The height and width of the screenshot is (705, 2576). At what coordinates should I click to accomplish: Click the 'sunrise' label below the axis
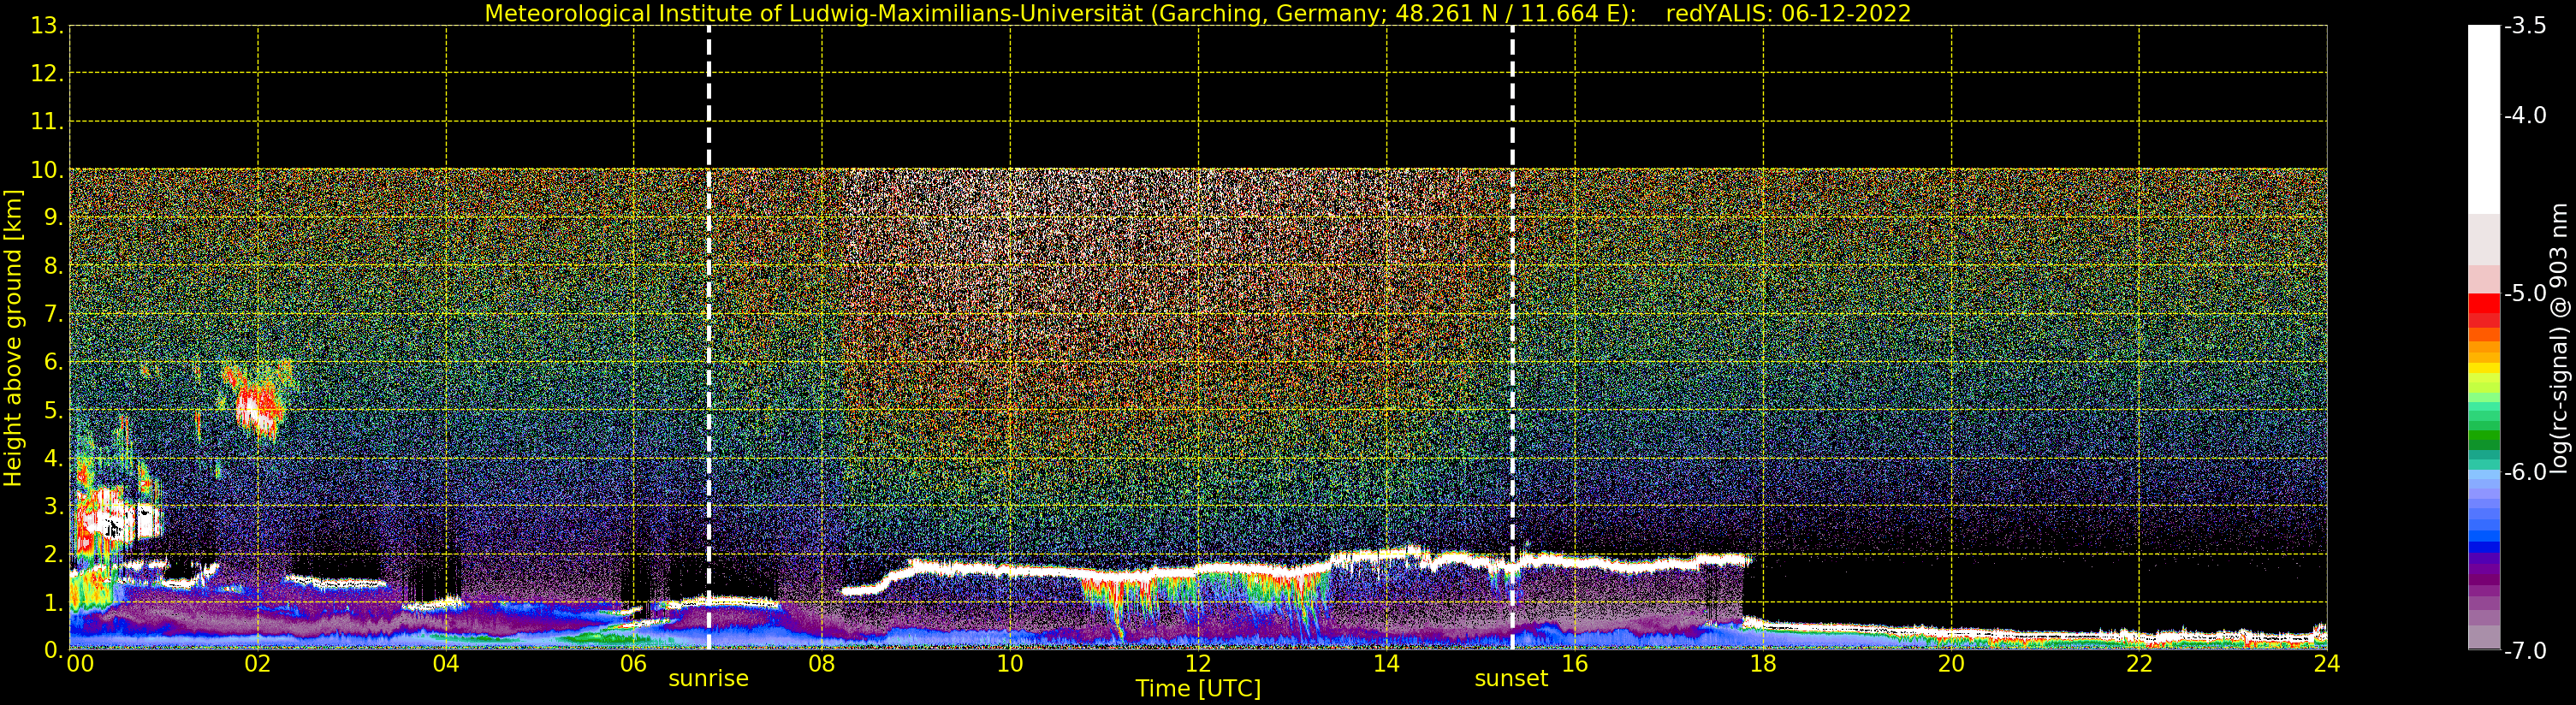pyautogui.click(x=708, y=679)
